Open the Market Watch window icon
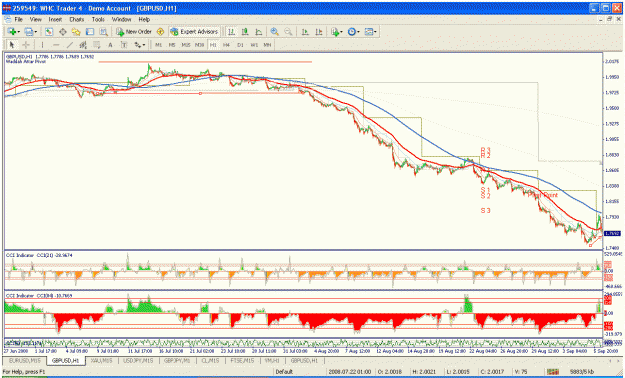The image size is (625, 378). pyautogui.click(x=49, y=32)
